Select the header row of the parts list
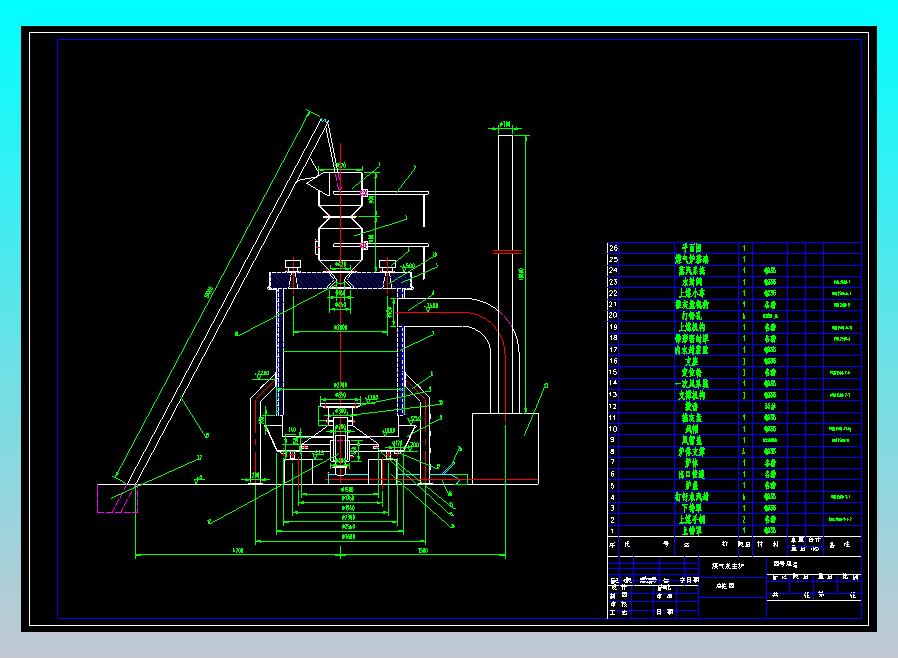Screen dimensions: 898x658 734,546
